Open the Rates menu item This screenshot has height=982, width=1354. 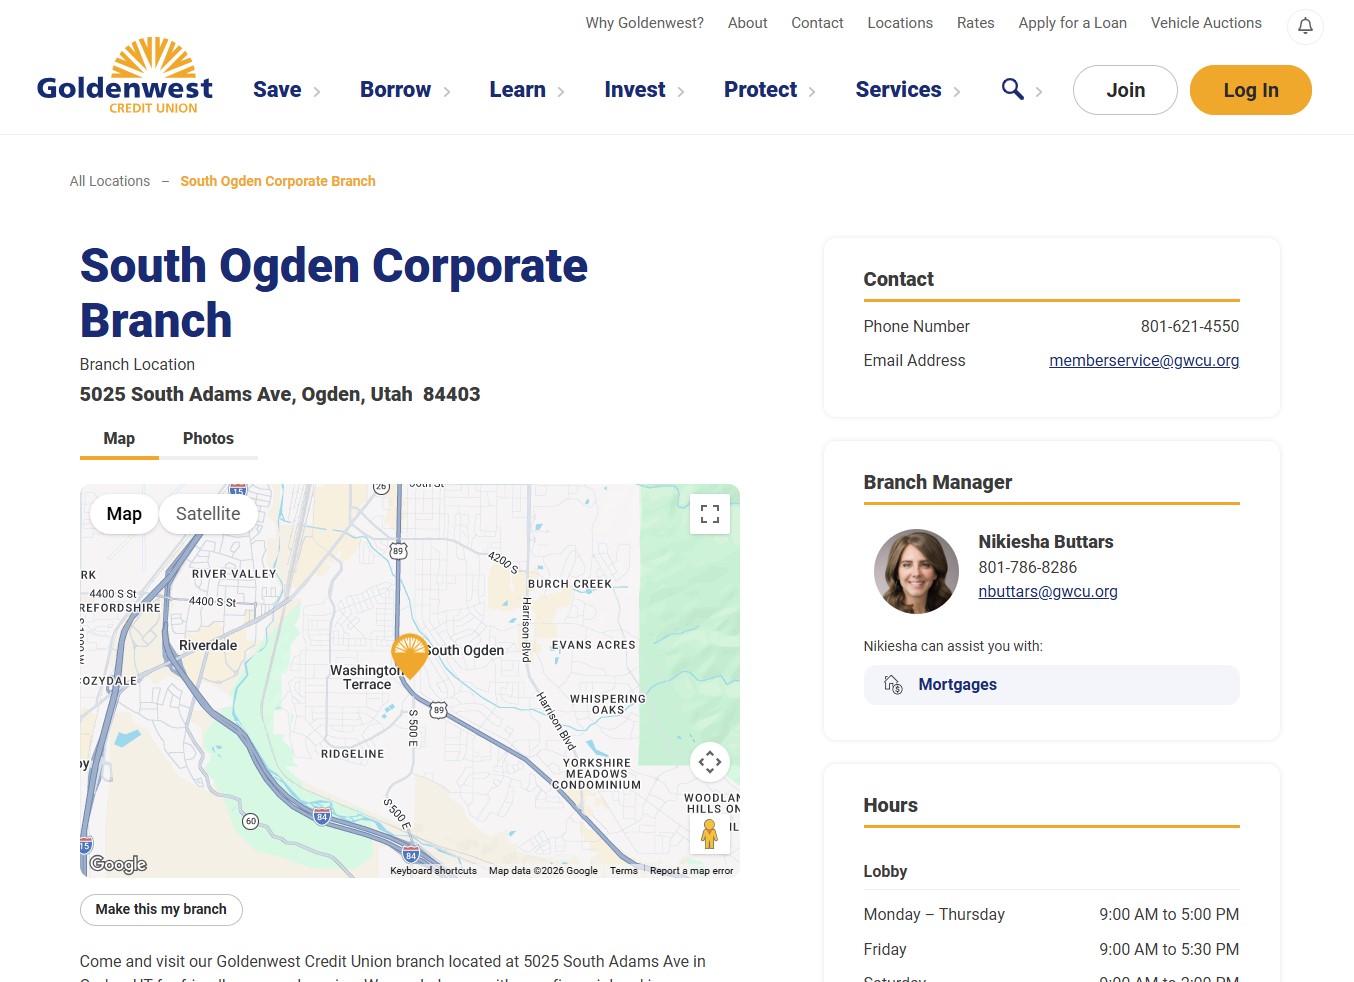pyautogui.click(x=975, y=23)
